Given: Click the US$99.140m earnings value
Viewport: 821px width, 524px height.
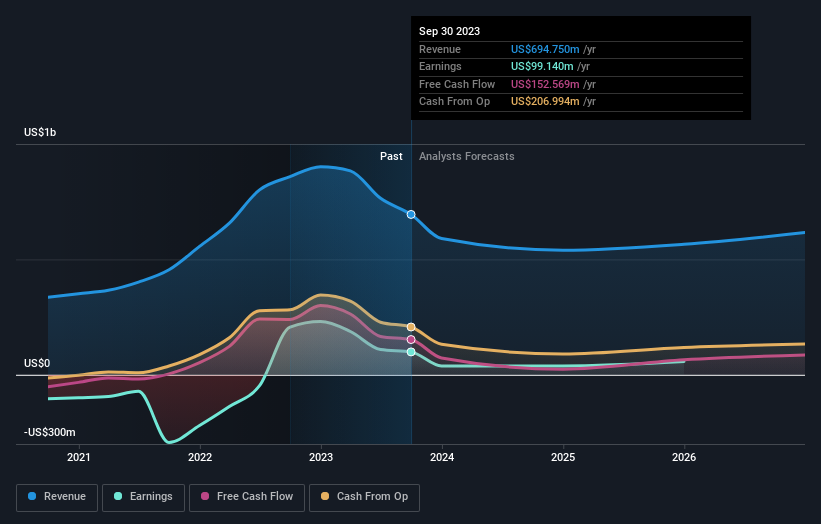Looking at the screenshot, I should tap(542, 66).
